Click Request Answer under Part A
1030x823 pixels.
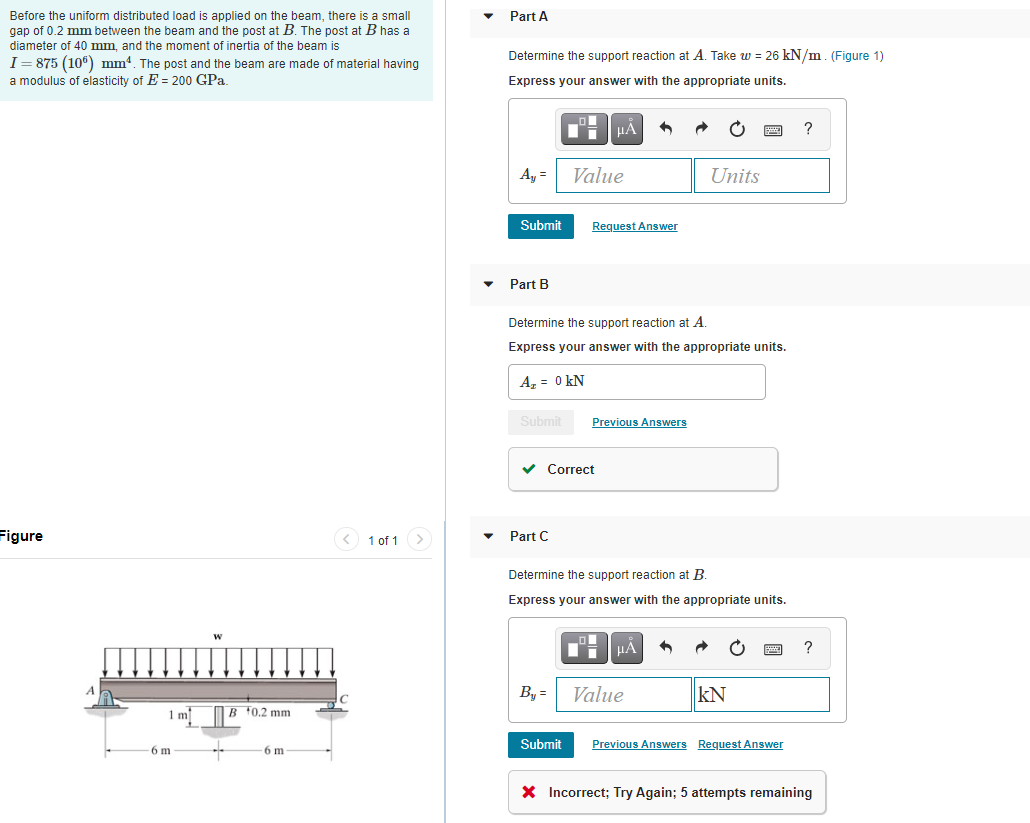634,226
